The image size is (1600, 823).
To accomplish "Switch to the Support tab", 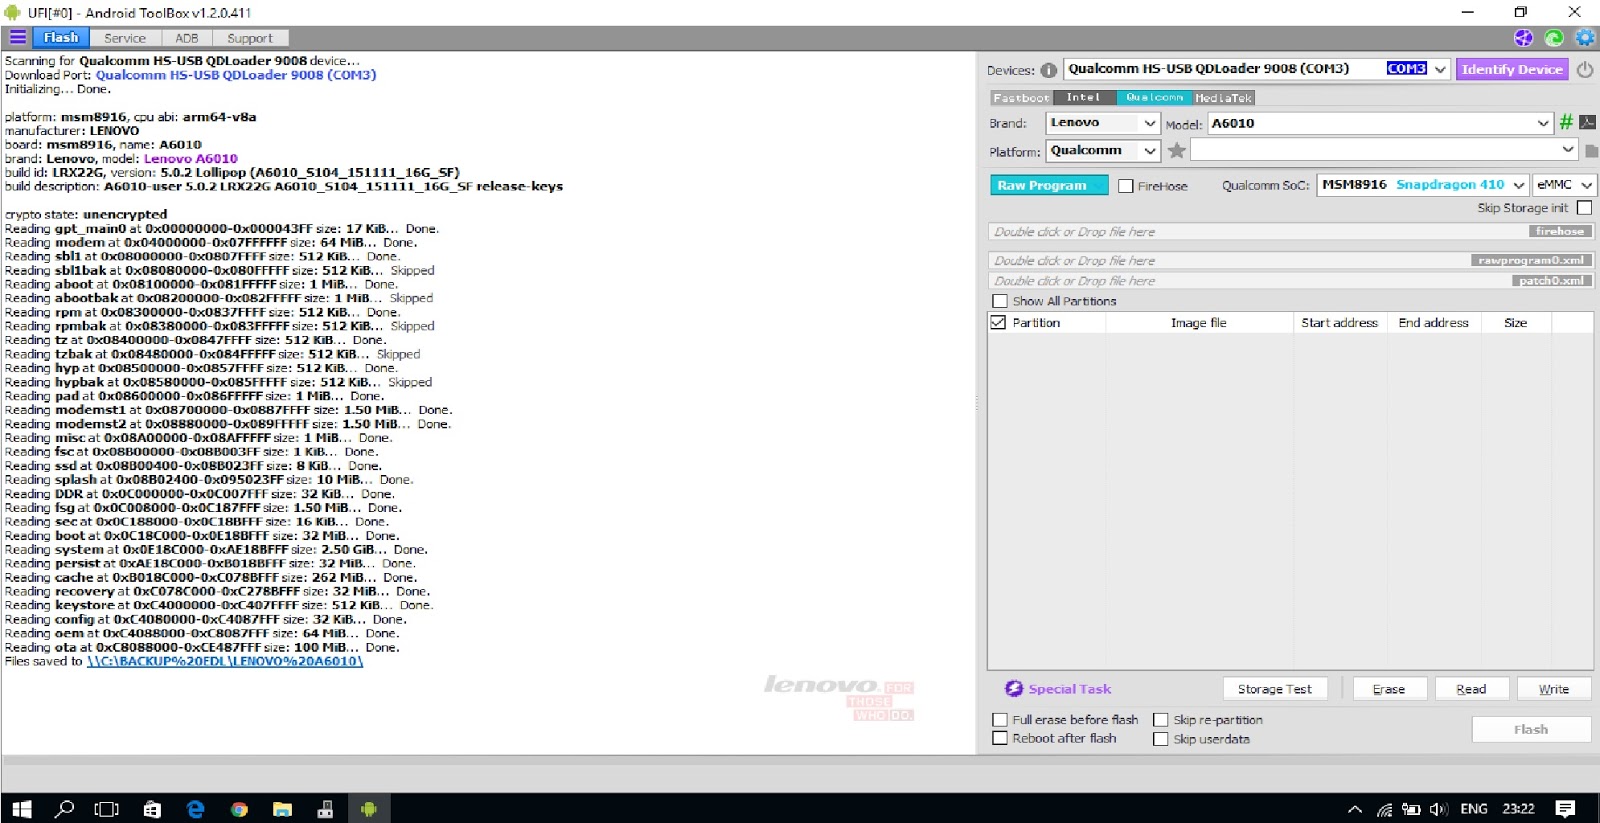I will [250, 38].
